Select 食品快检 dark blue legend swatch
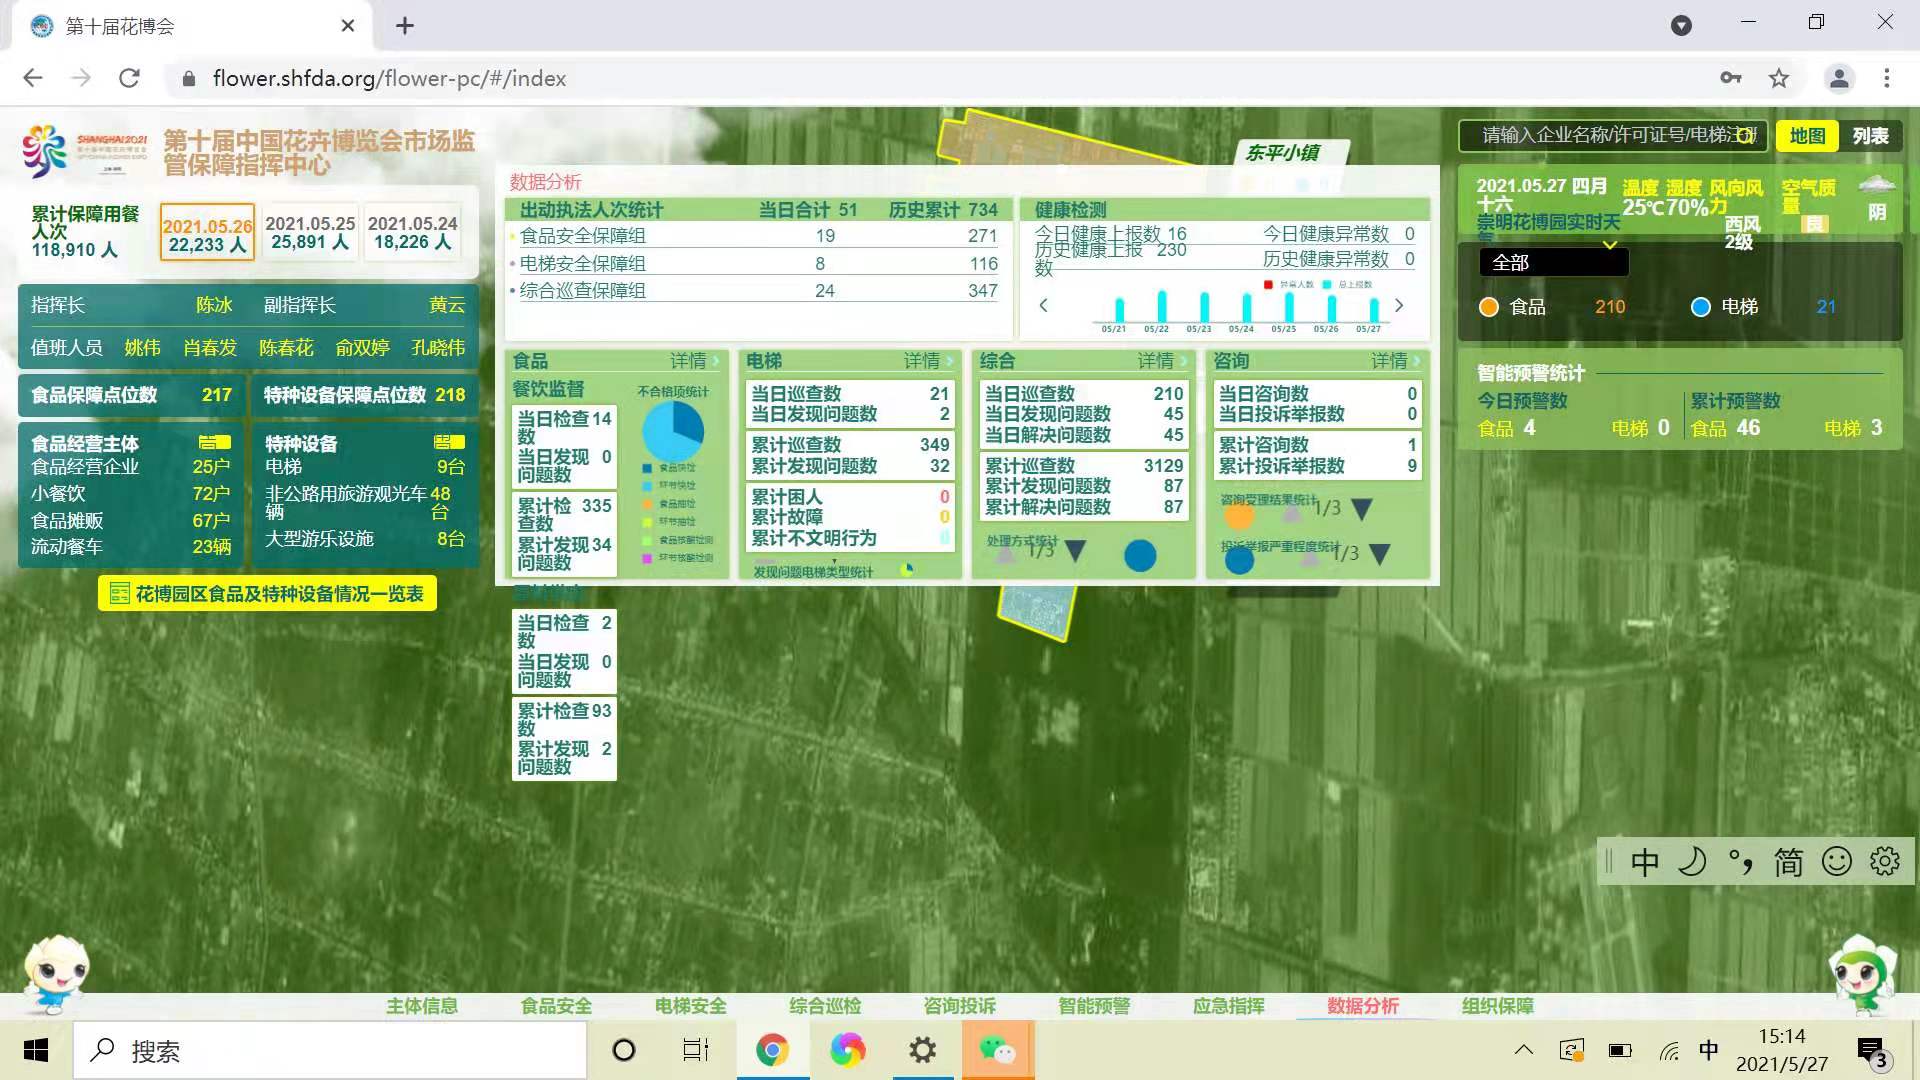Viewport: 1920px width, 1080px height. 648,468
